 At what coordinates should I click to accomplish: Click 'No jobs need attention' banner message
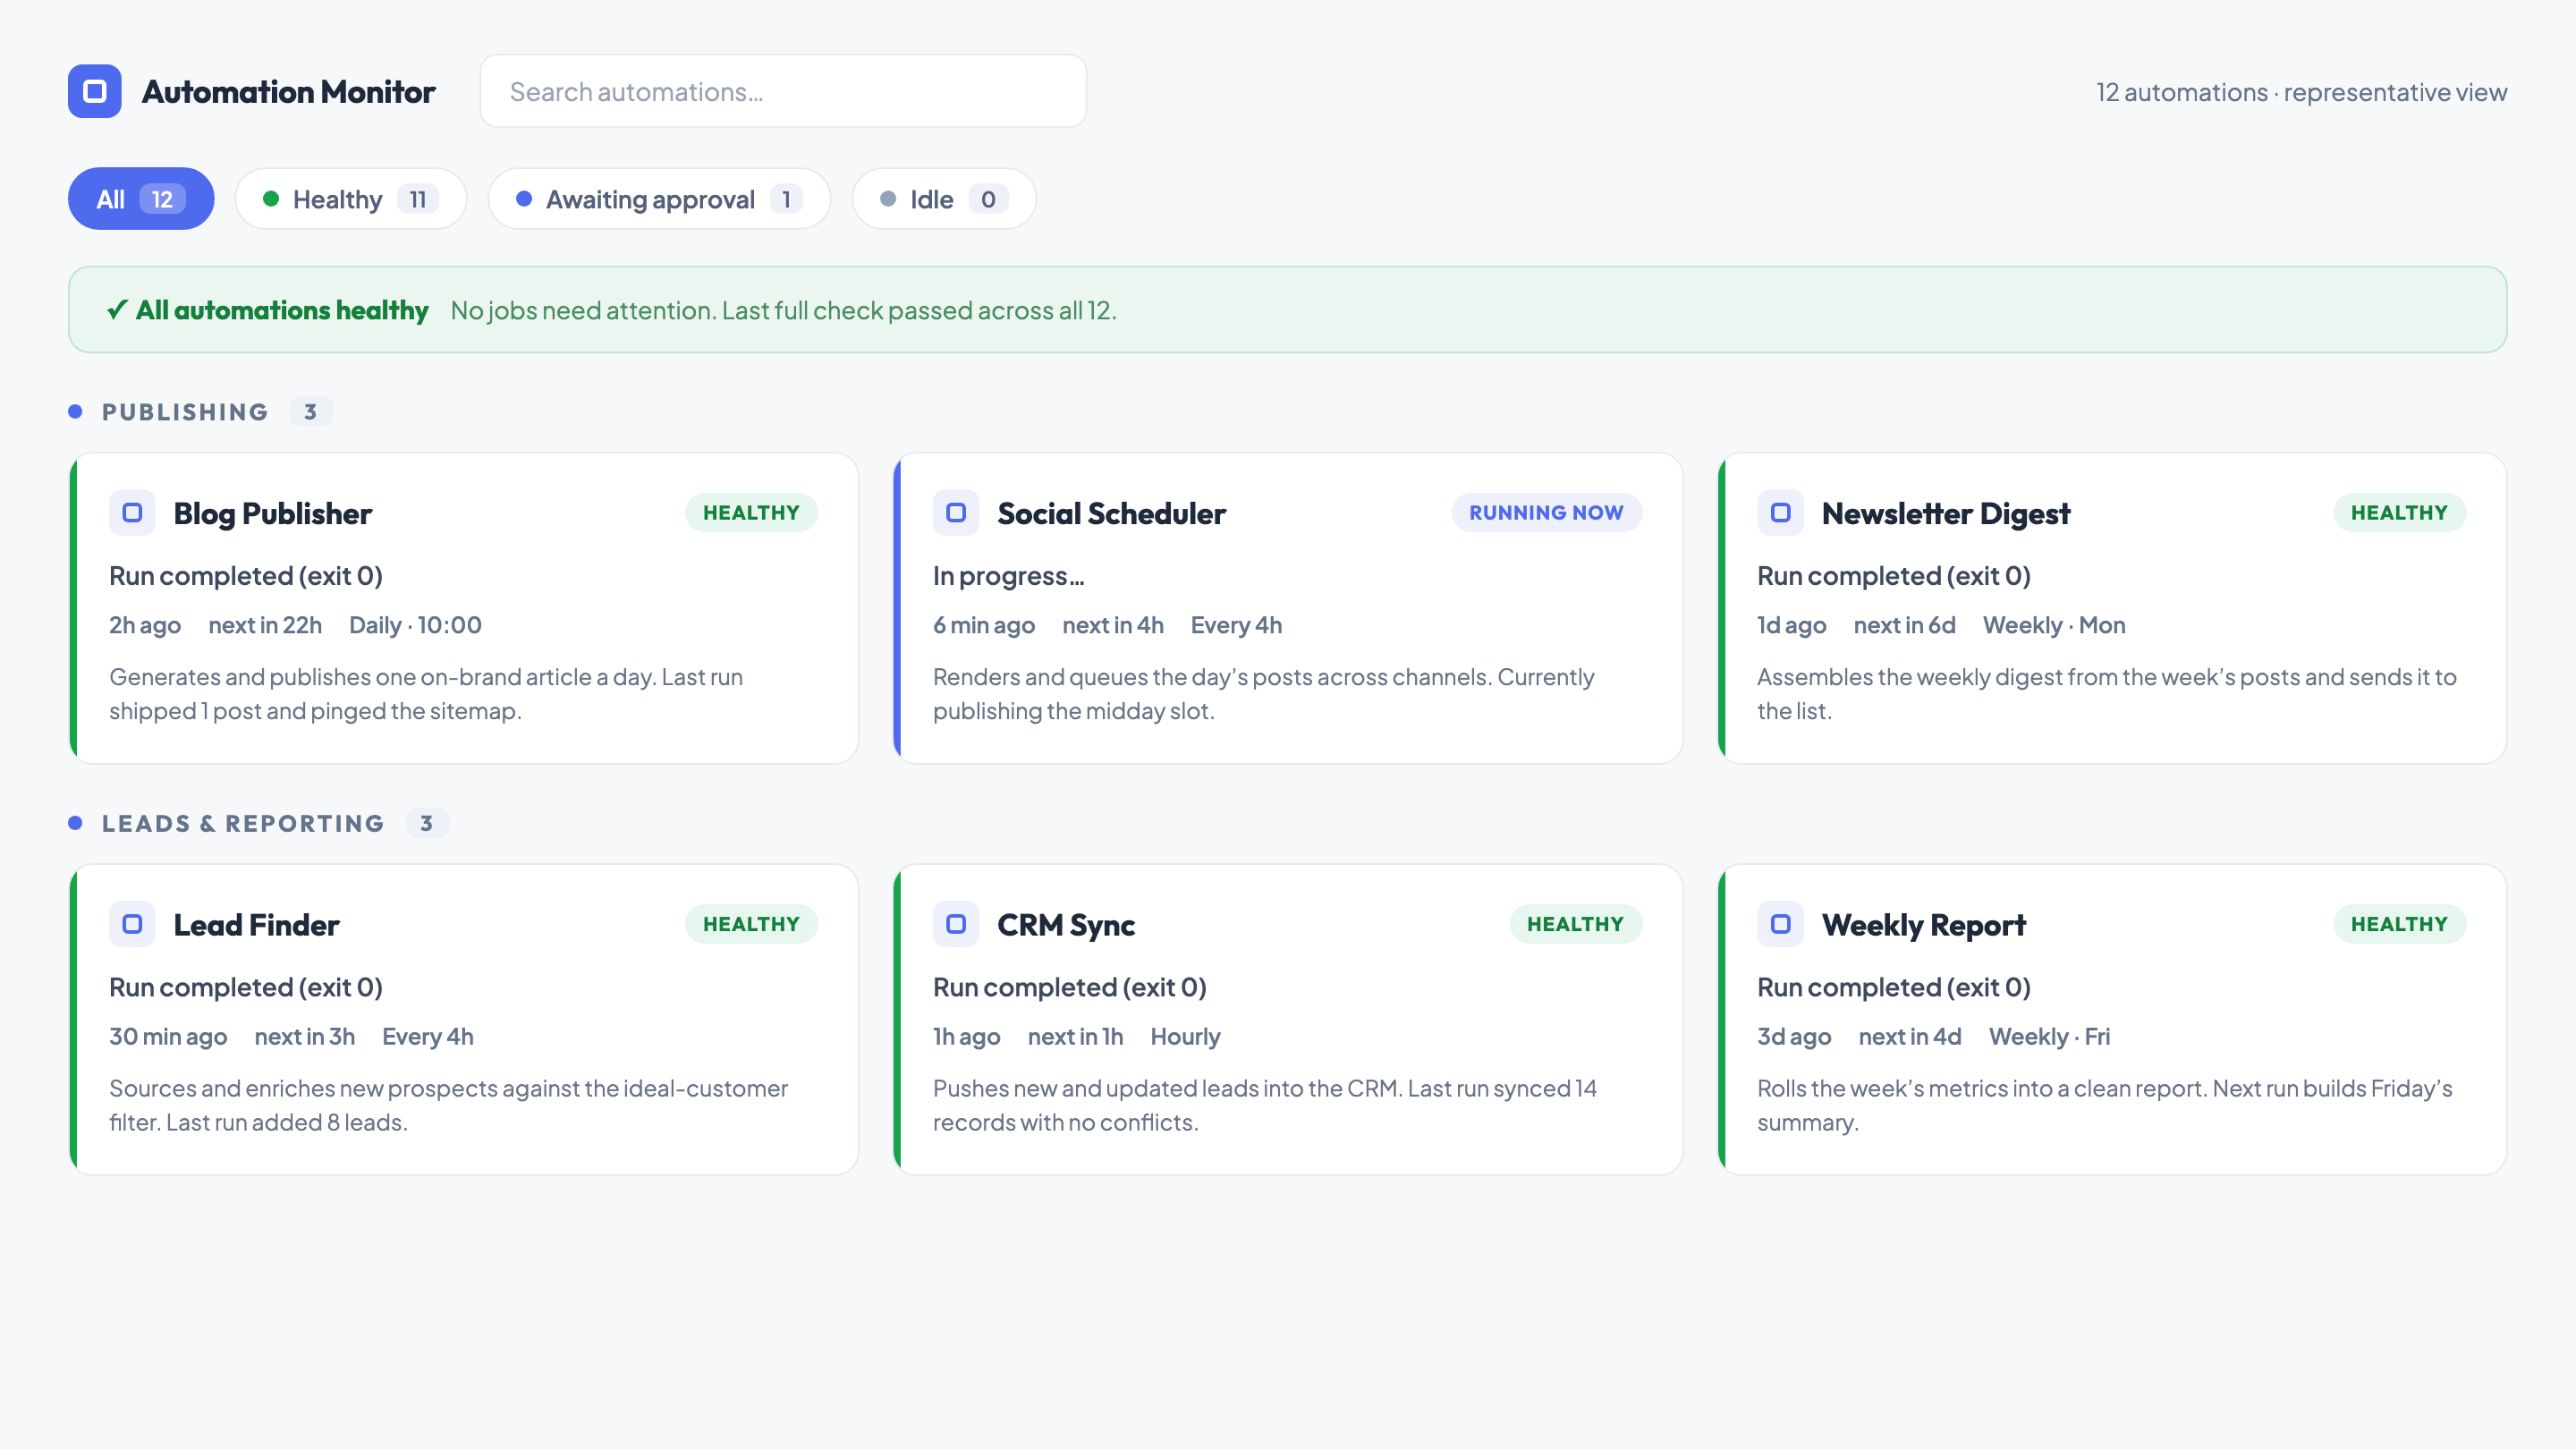[783, 310]
